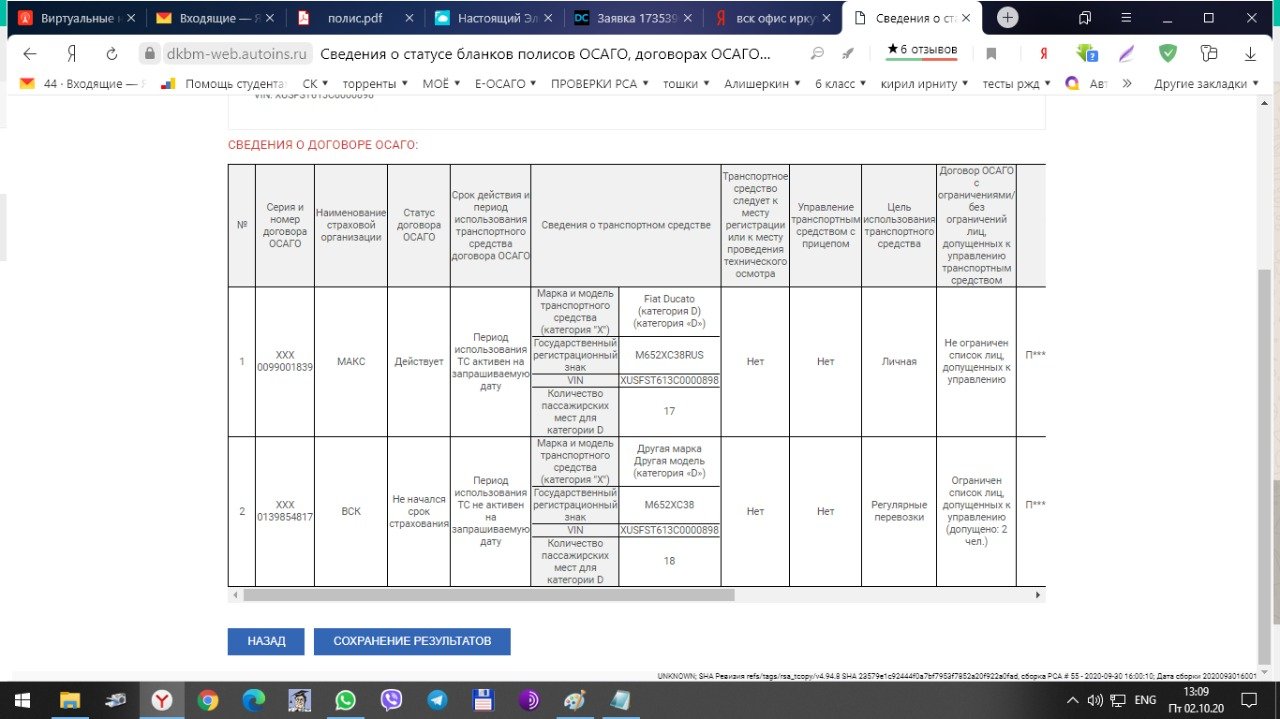This screenshot has height=719, width=1280.
Task: Open the '6 отзывов' site reviews badge
Action: [x=922, y=50]
